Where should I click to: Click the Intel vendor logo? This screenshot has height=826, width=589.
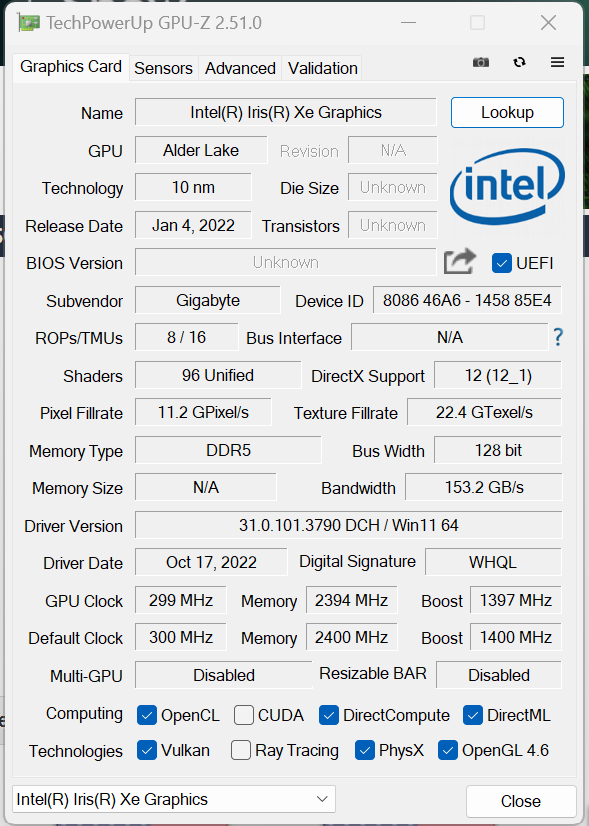click(x=507, y=186)
